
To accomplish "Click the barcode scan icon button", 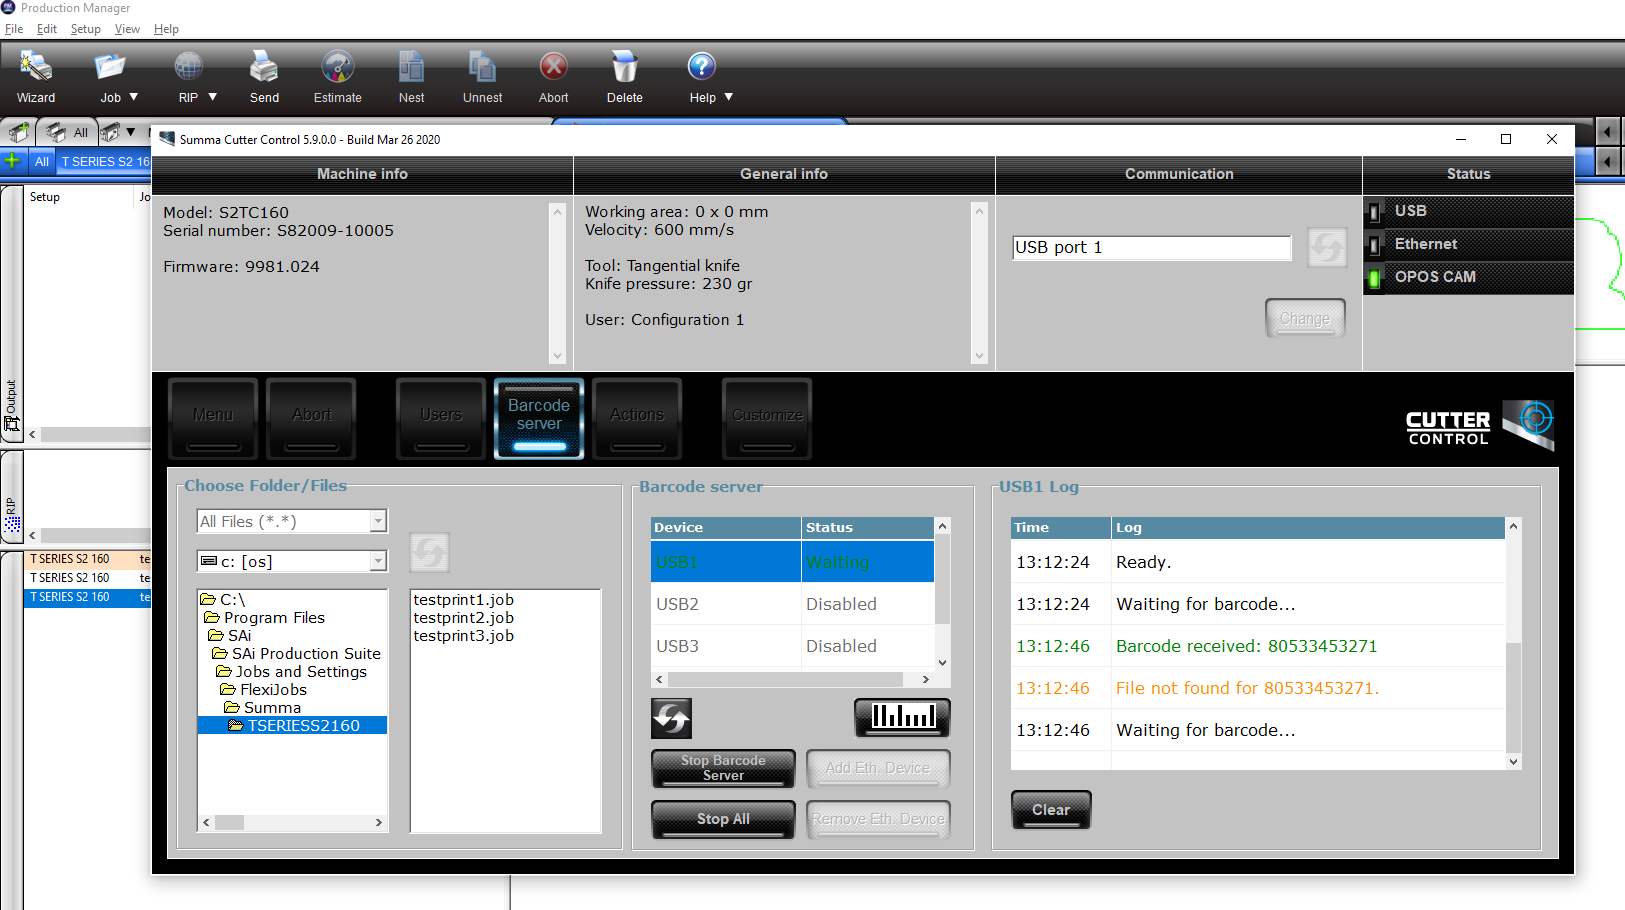I will point(902,717).
